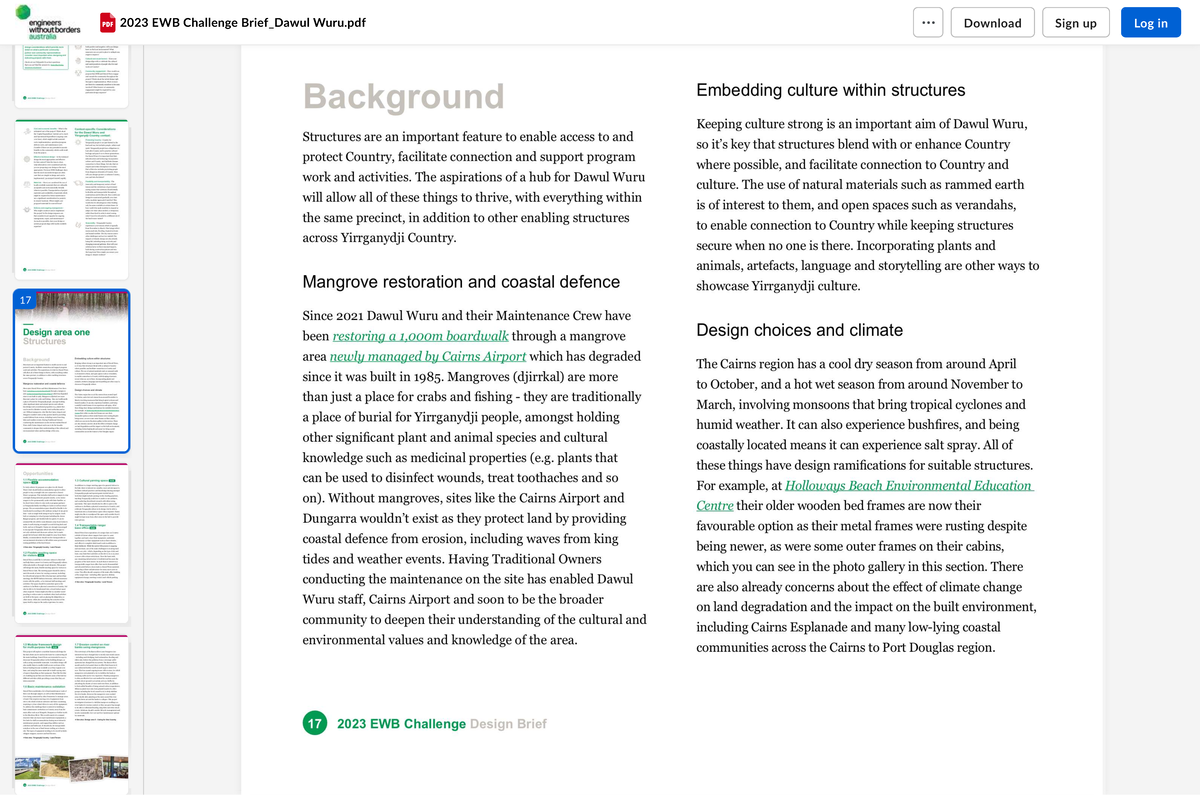The width and height of the screenshot is (1200, 795).
Task: Open the three-dots more options menu
Action: pos(928,22)
